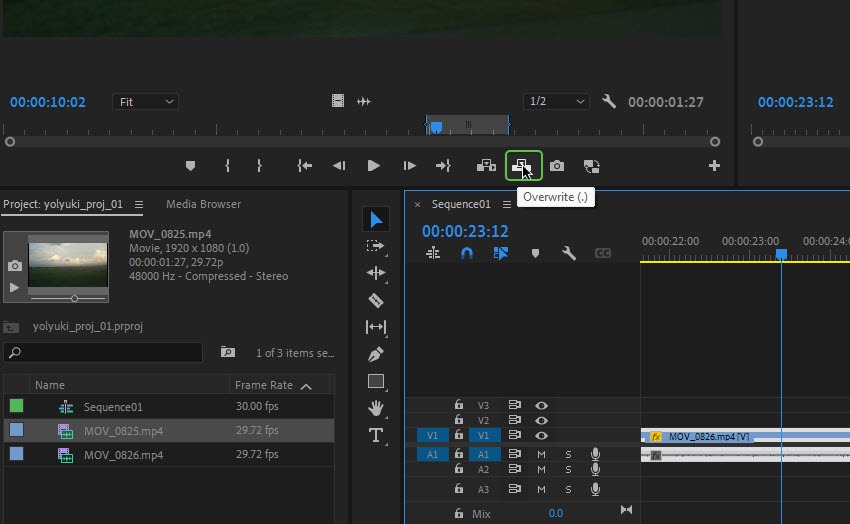850x524 pixels.
Task: Select the Pen tool
Action: (376, 354)
